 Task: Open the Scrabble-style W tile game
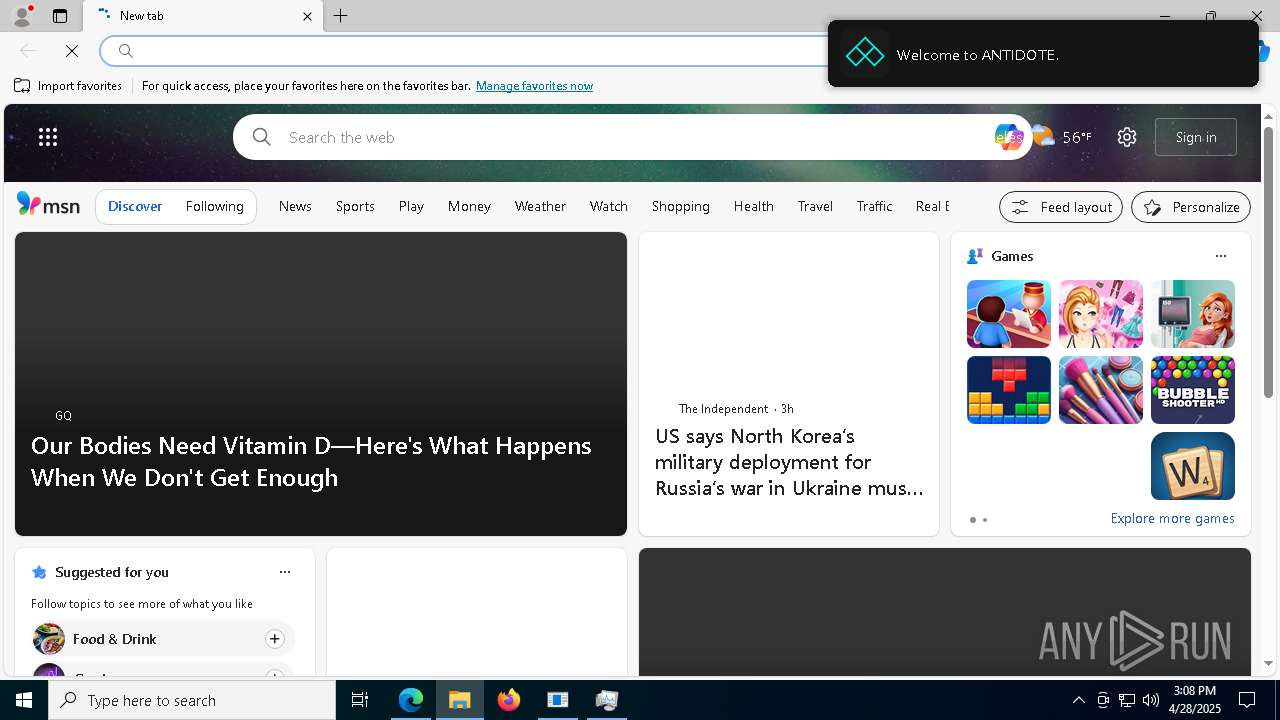1193,466
